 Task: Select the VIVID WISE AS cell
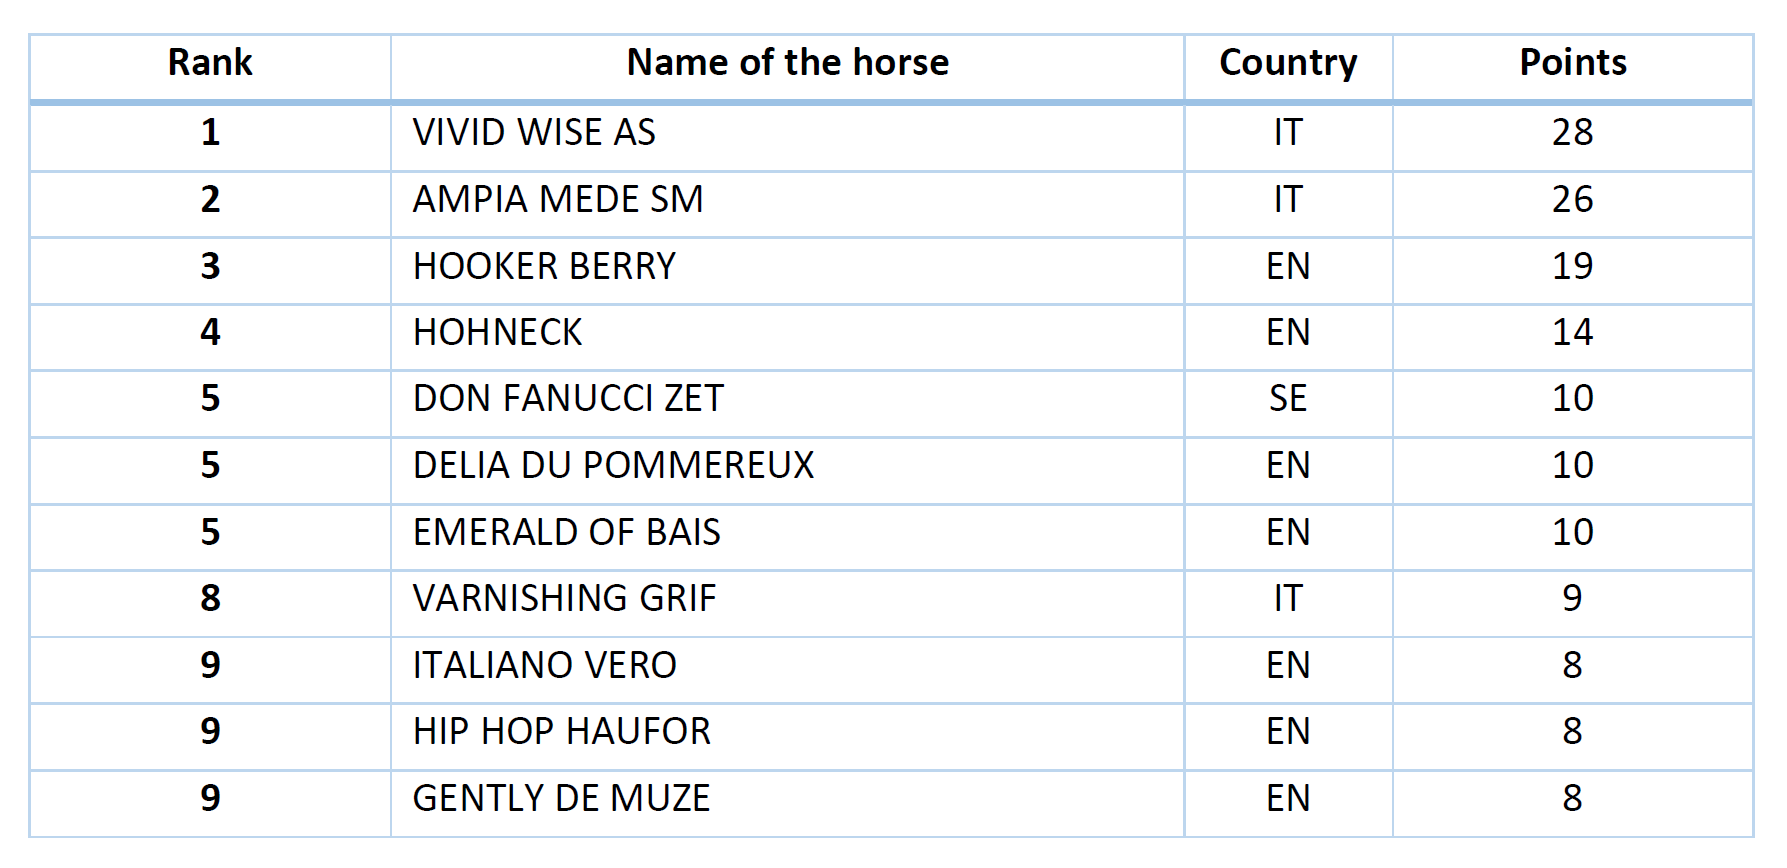pyautogui.click(x=534, y=133)
